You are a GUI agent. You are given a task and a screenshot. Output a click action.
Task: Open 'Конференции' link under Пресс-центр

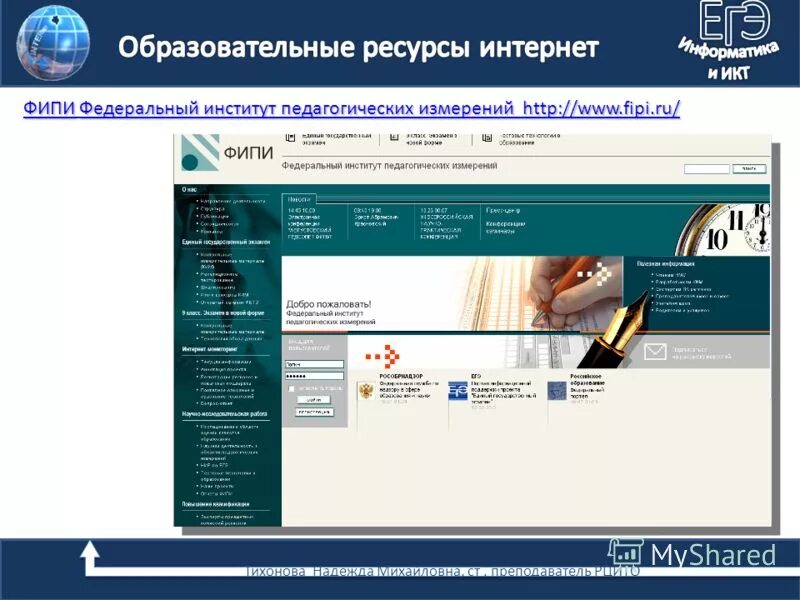pyautogui.click(x=506, y=224)
